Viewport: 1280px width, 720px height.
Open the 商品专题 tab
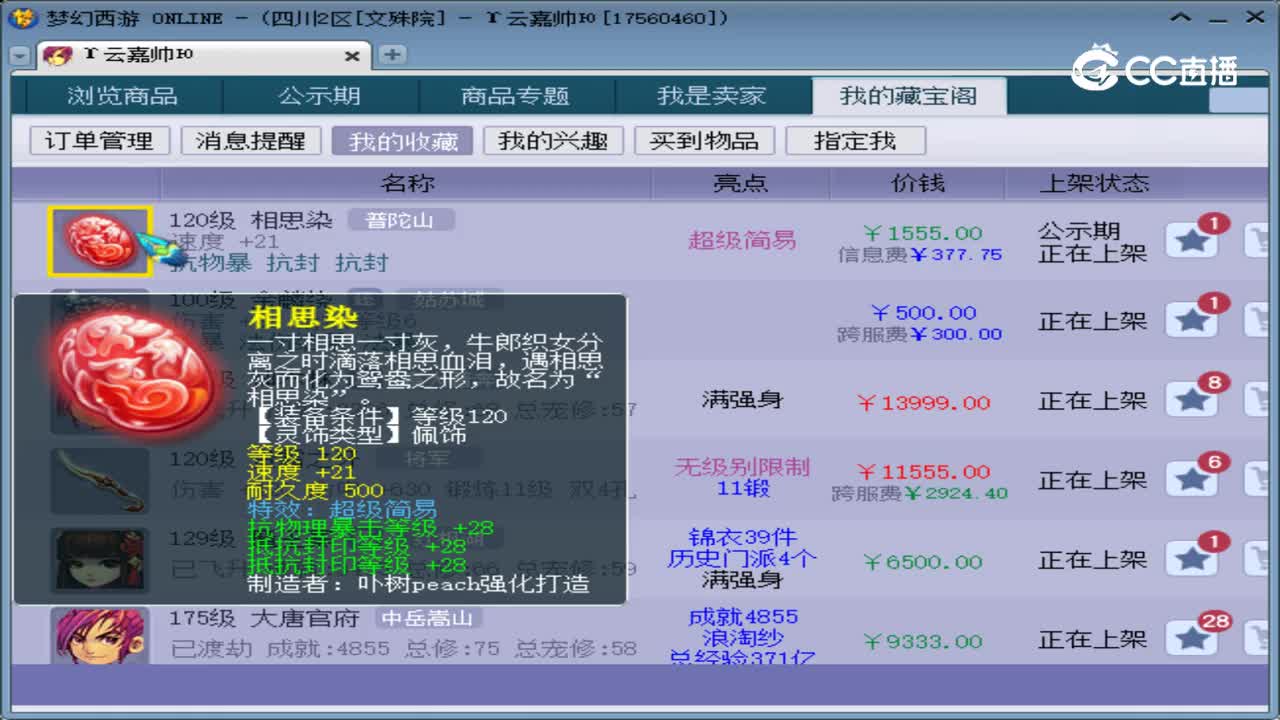coord(516,96)
